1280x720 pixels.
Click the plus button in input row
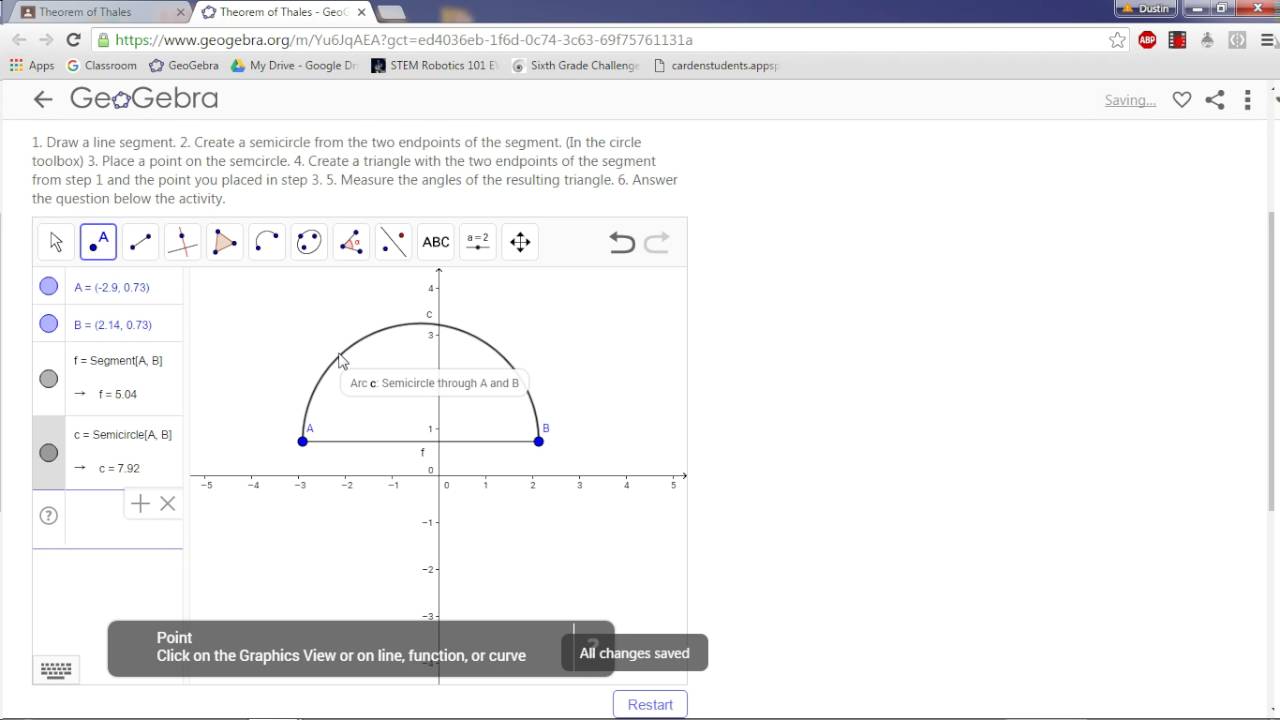pos(140,504)
